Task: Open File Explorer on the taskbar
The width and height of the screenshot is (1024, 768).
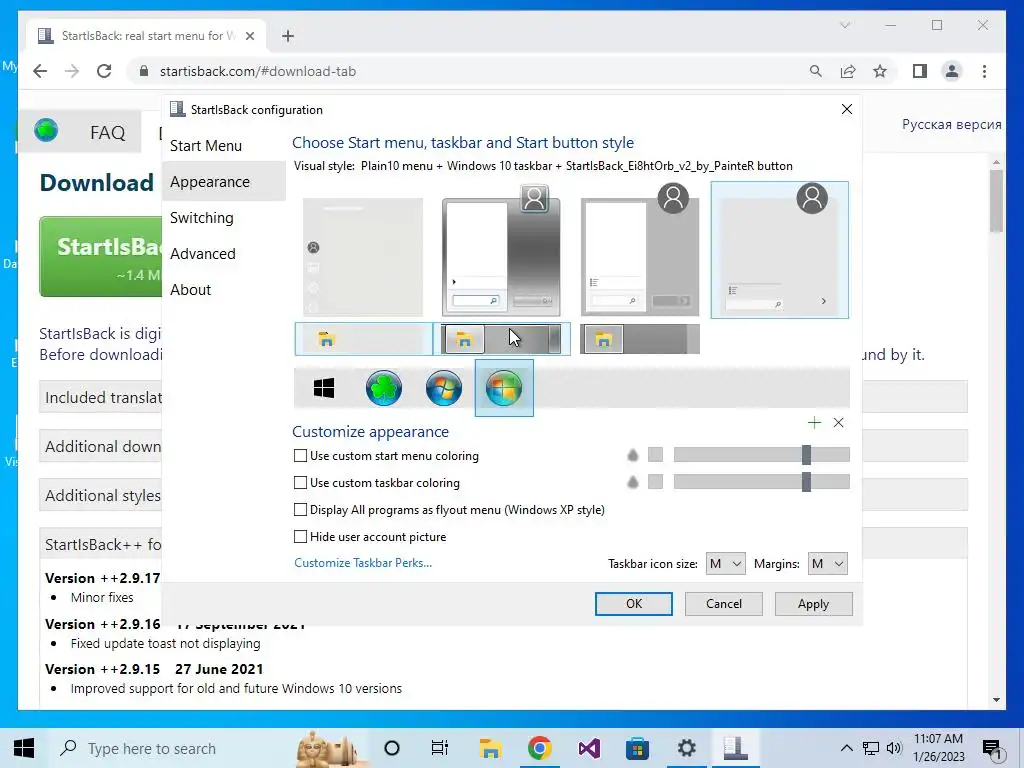Action: tap(490, 748)
